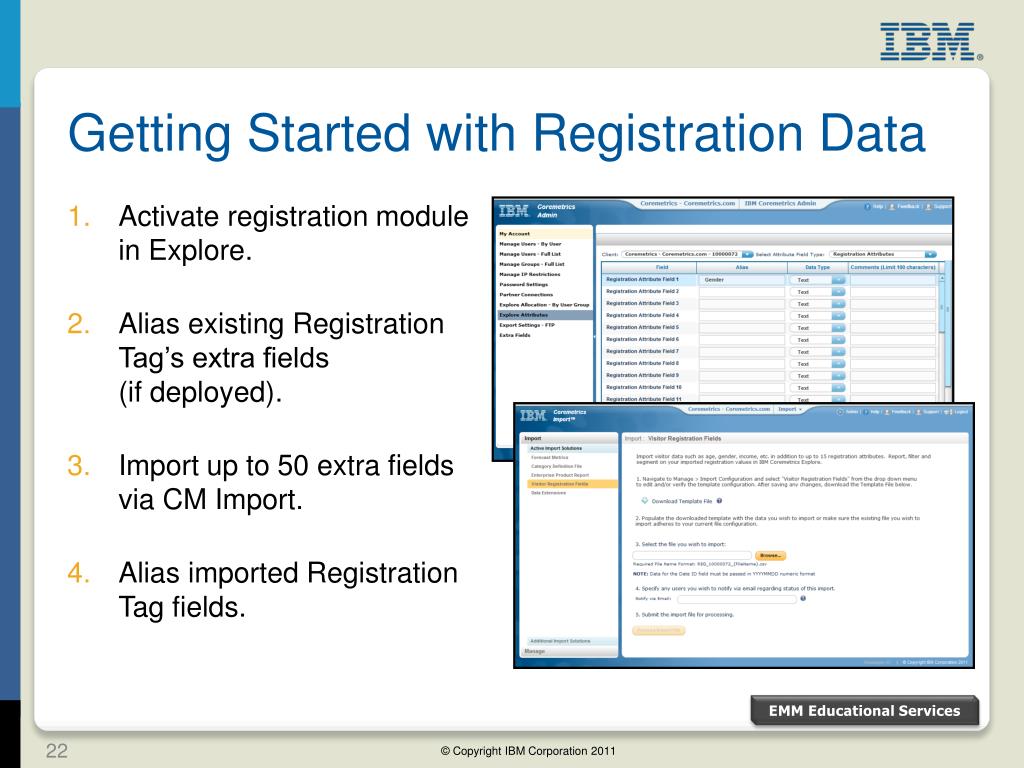Click the attributes table vertical scrollbar
Image resolution: width=1024 pixels, height=768 pixels.
942,306
